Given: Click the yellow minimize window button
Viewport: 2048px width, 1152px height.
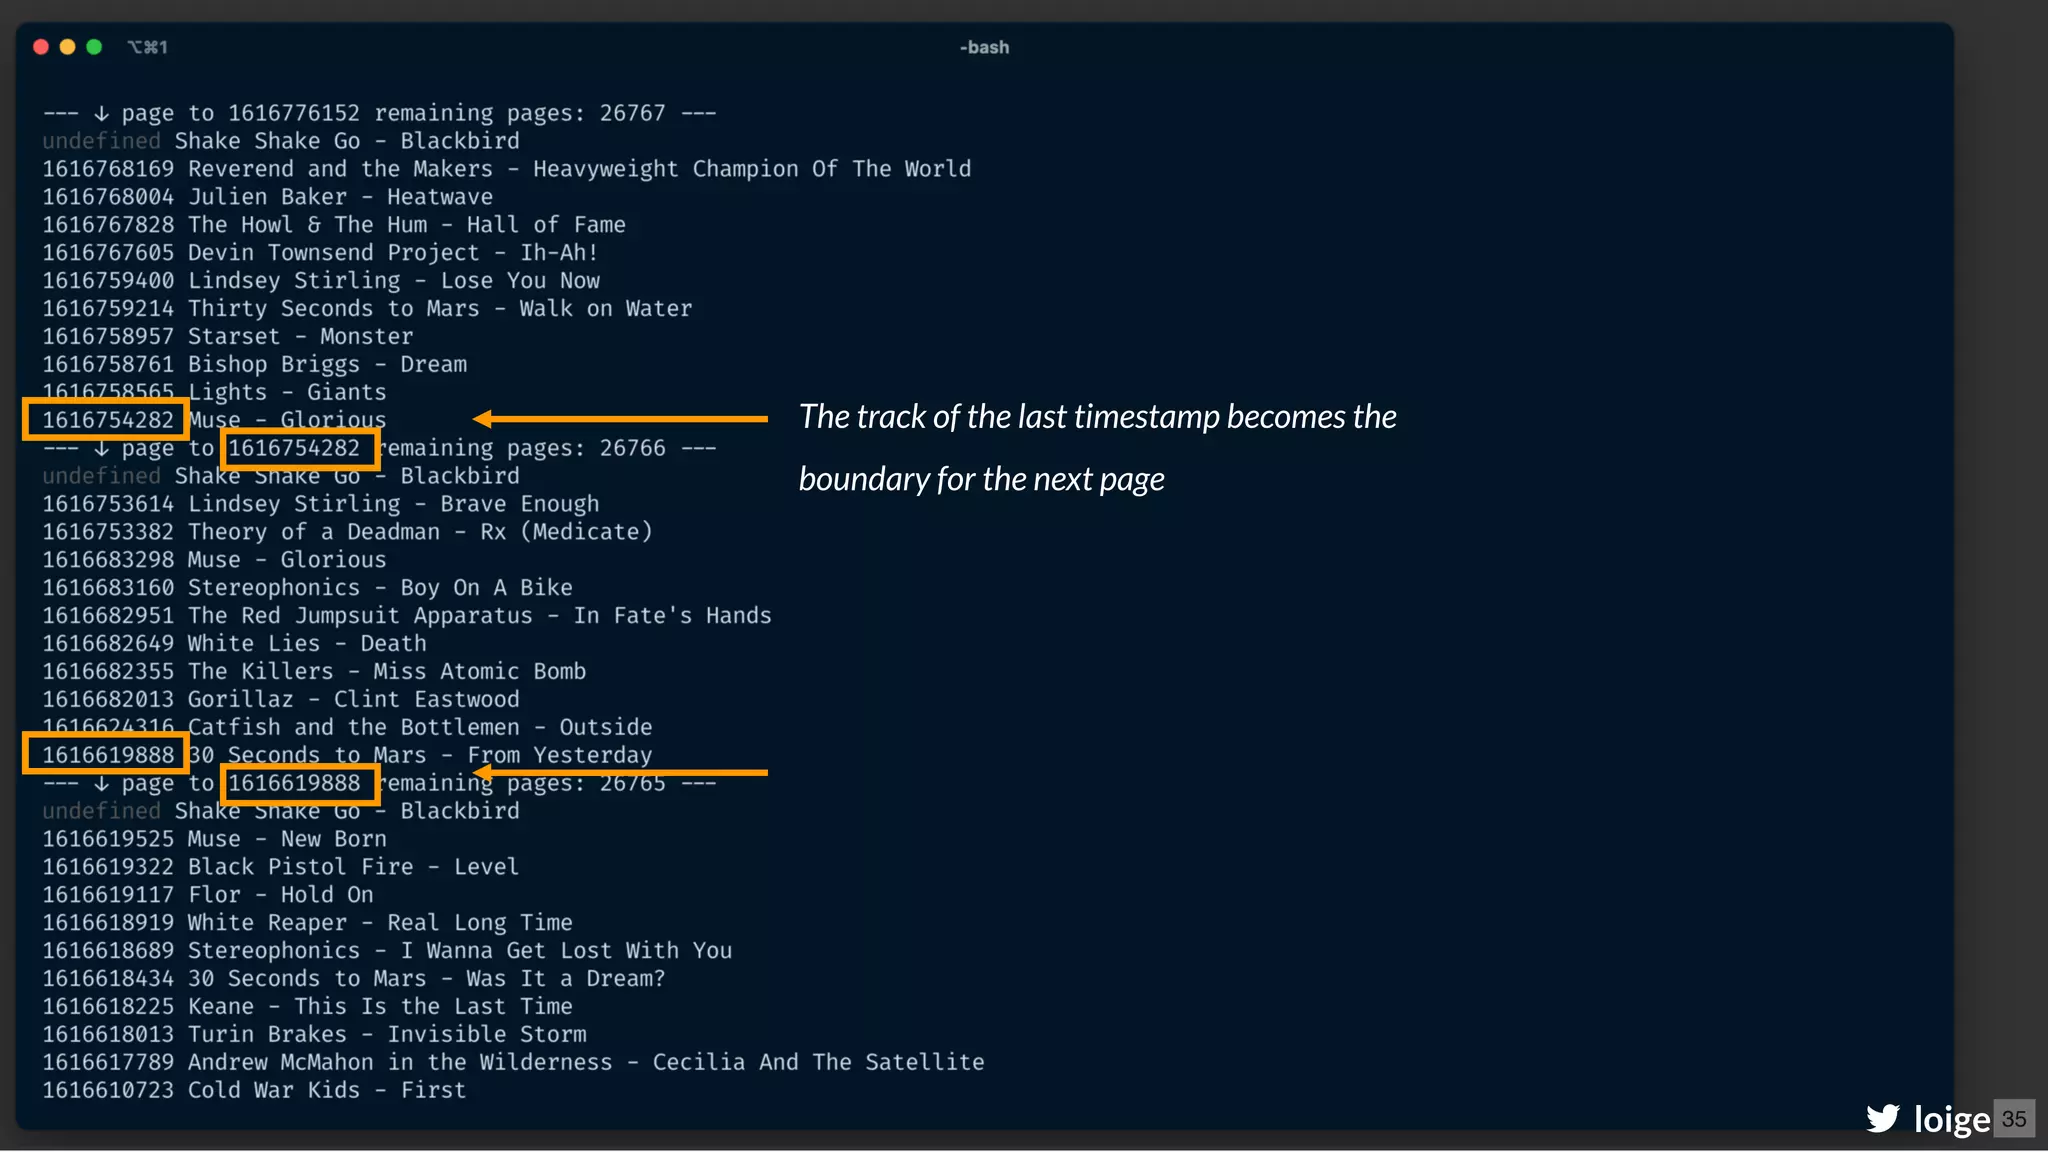Looking at the screenshot, I should 68,47.
